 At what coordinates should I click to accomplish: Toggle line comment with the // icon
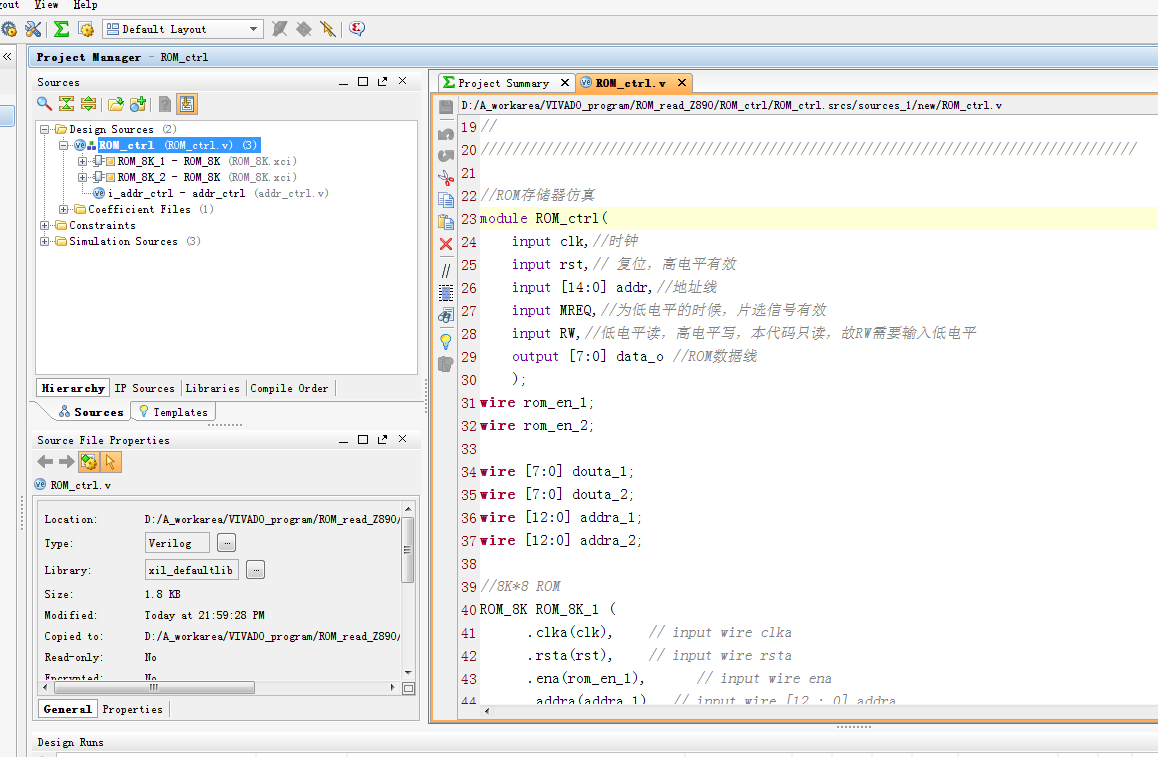pyautogui.click(x=446, y=270)
